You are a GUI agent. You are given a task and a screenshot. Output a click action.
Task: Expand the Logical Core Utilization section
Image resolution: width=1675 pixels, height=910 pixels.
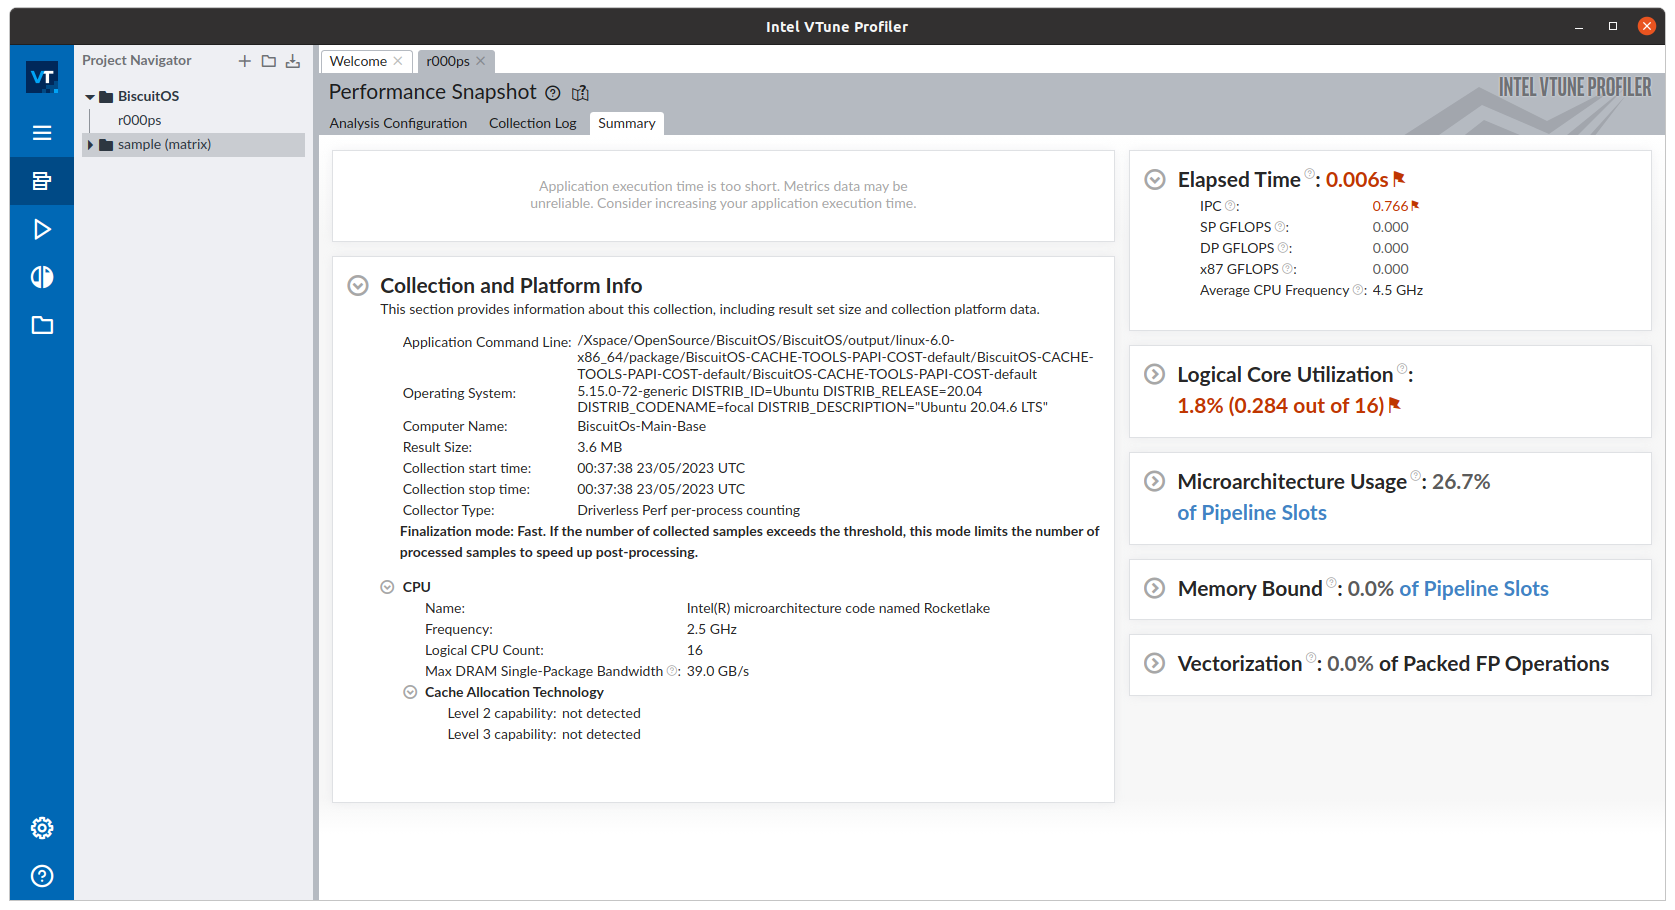tap(1154, 374)
